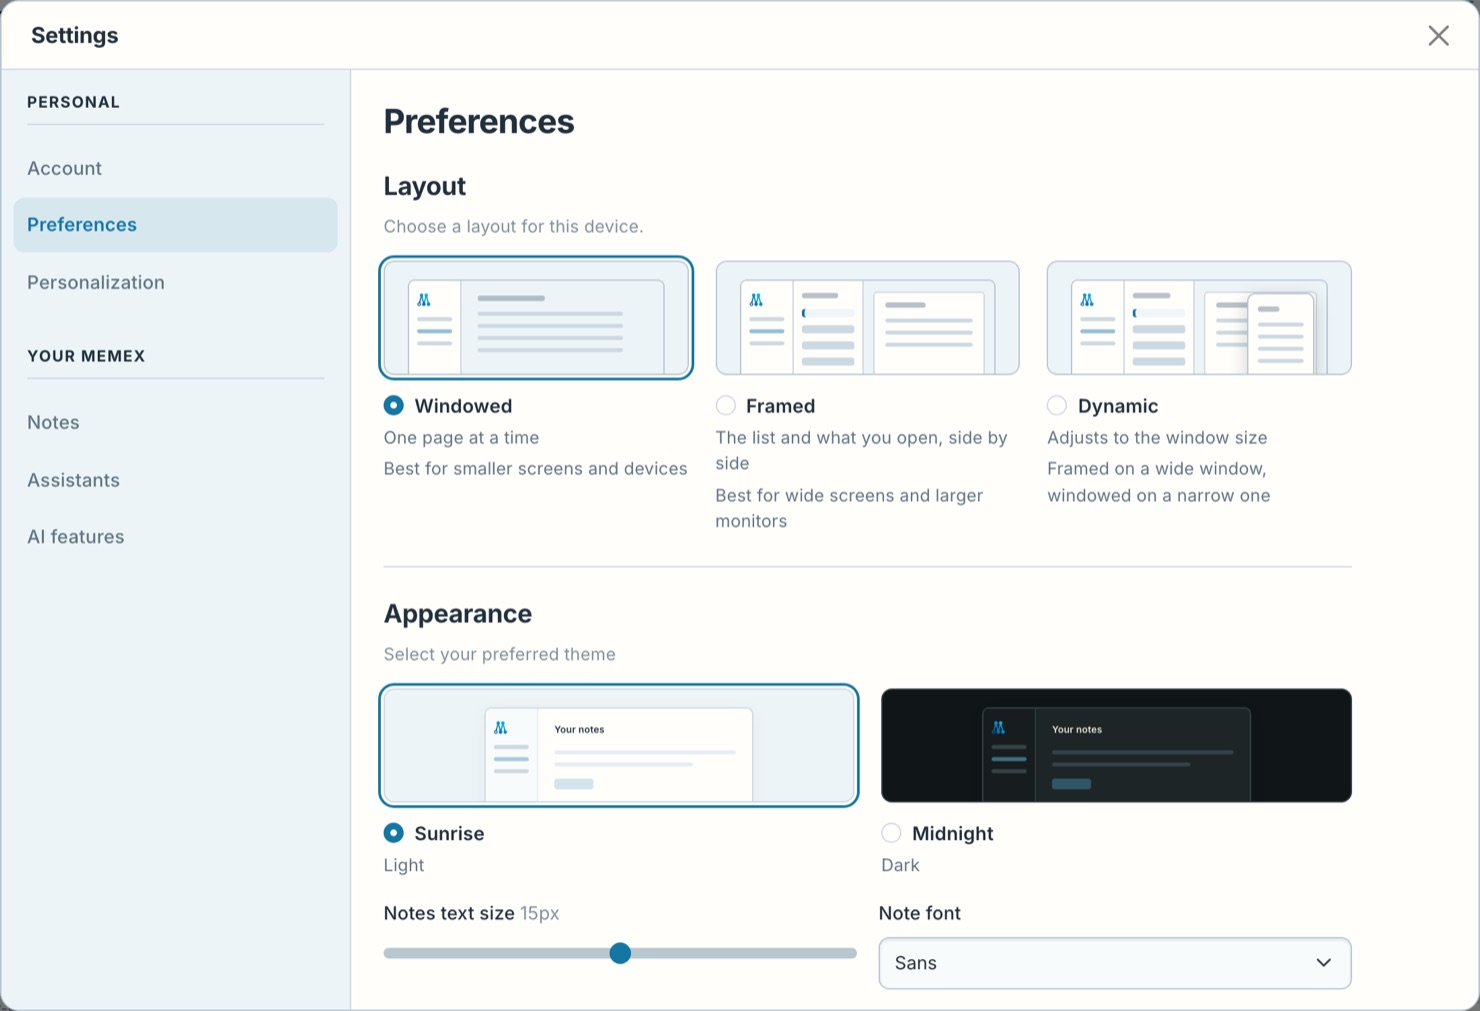Open AI features settings
The image size is (1480, 1011).
175,537
